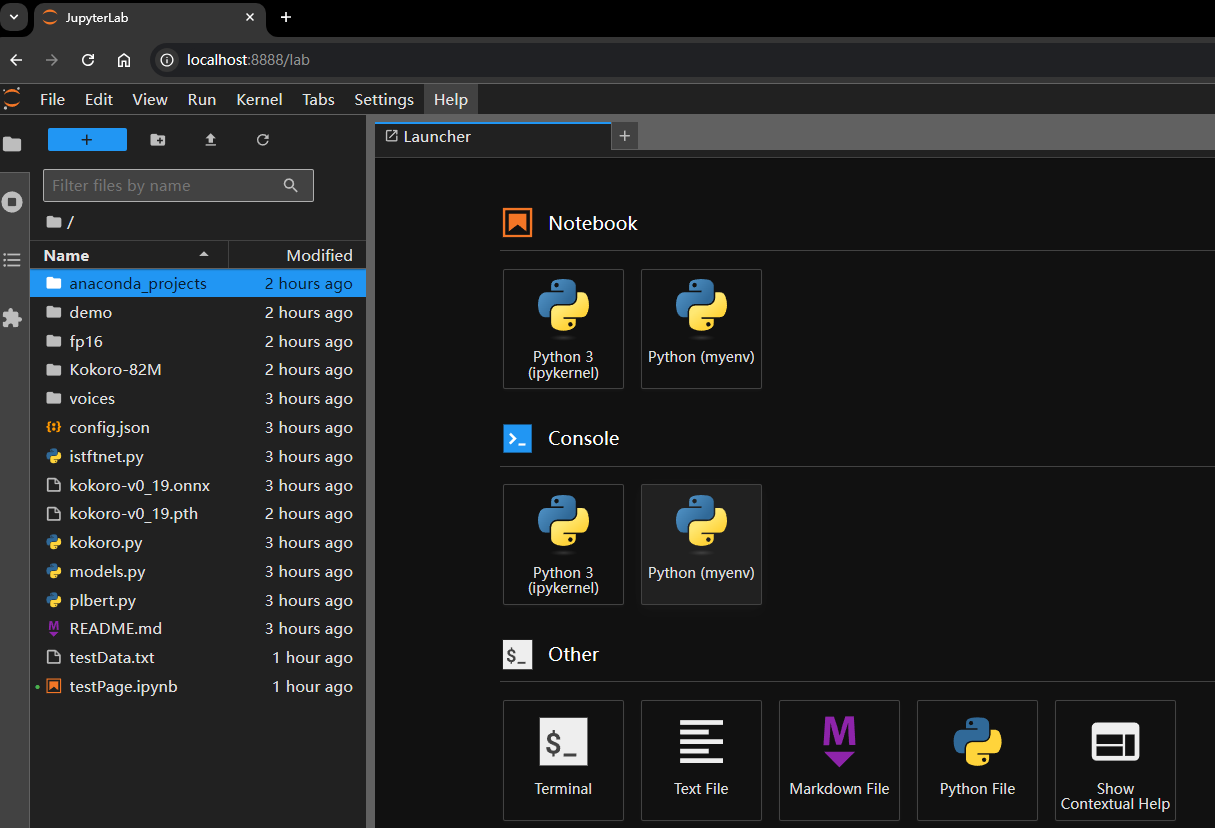Viewport: 1215px width, 828px height.
Task: Sort files by the Name column
Action: 67,255
